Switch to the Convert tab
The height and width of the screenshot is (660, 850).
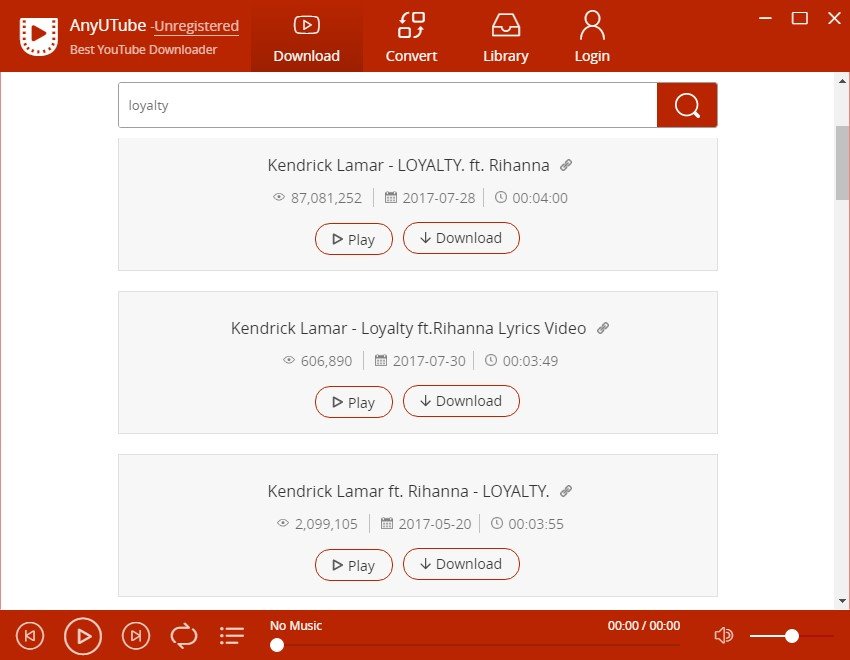pyautogui.click(x=411, y=38)
